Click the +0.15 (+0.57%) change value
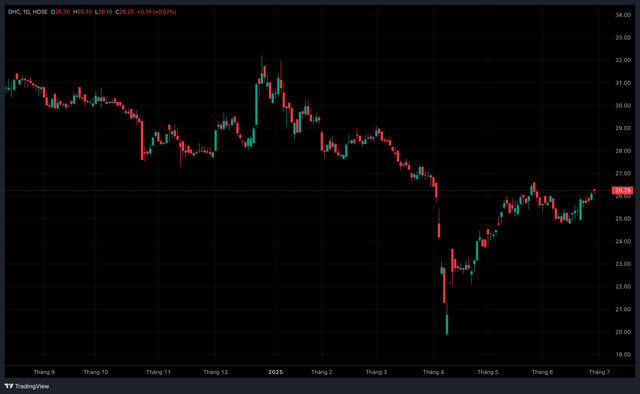Screen dimensions: 640x394 (x=156, y=12)
